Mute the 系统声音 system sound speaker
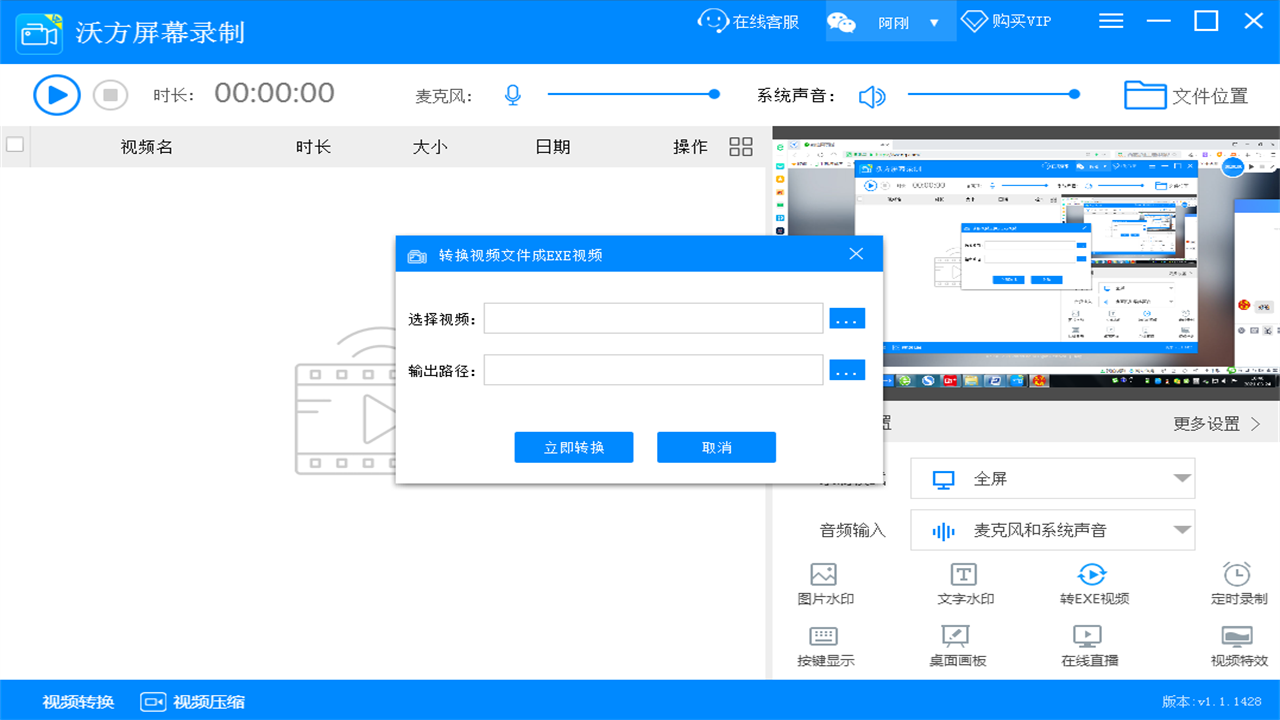The height and width of the screenshot is (720, 1280). pyautogui.click(x=871, y=94)
